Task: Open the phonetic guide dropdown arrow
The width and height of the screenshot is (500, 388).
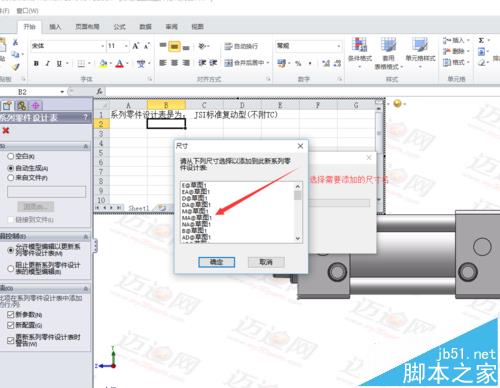Action: tap(149, 63)
